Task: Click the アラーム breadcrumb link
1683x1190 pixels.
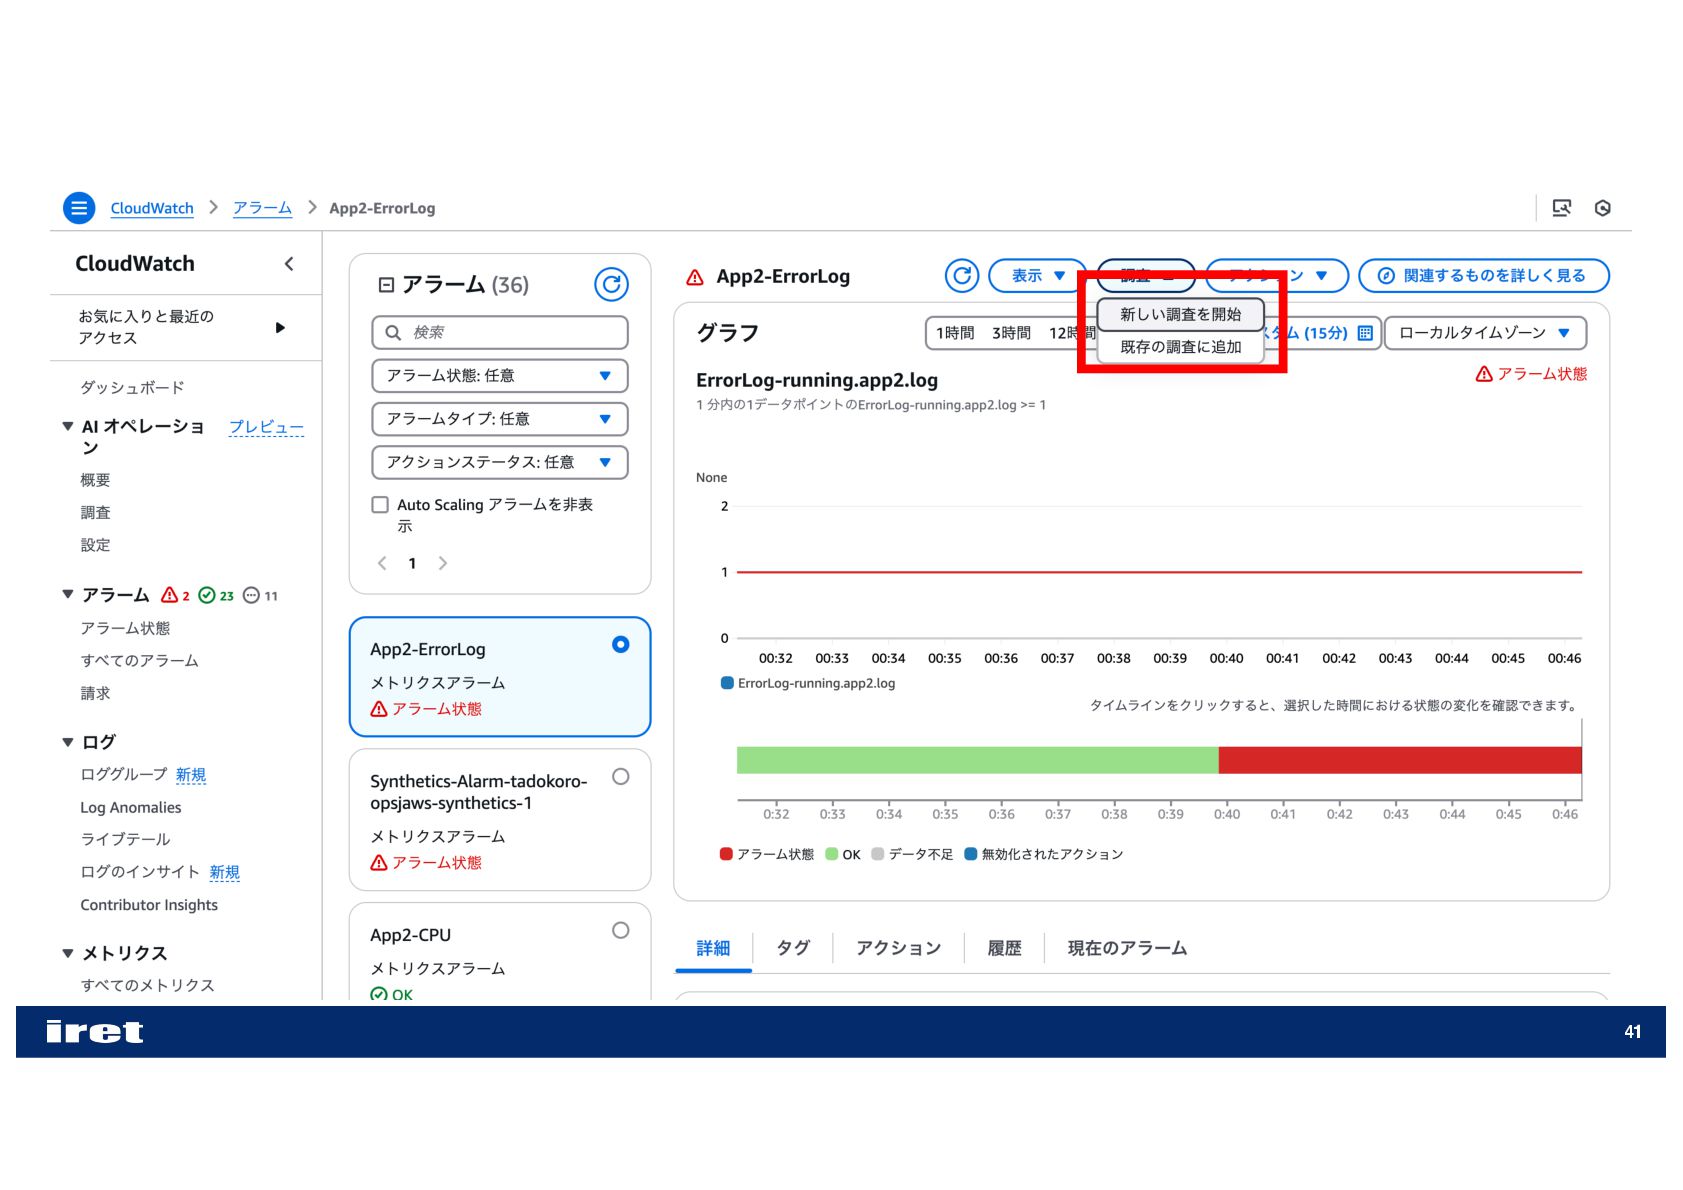Action: coord(262,208)
